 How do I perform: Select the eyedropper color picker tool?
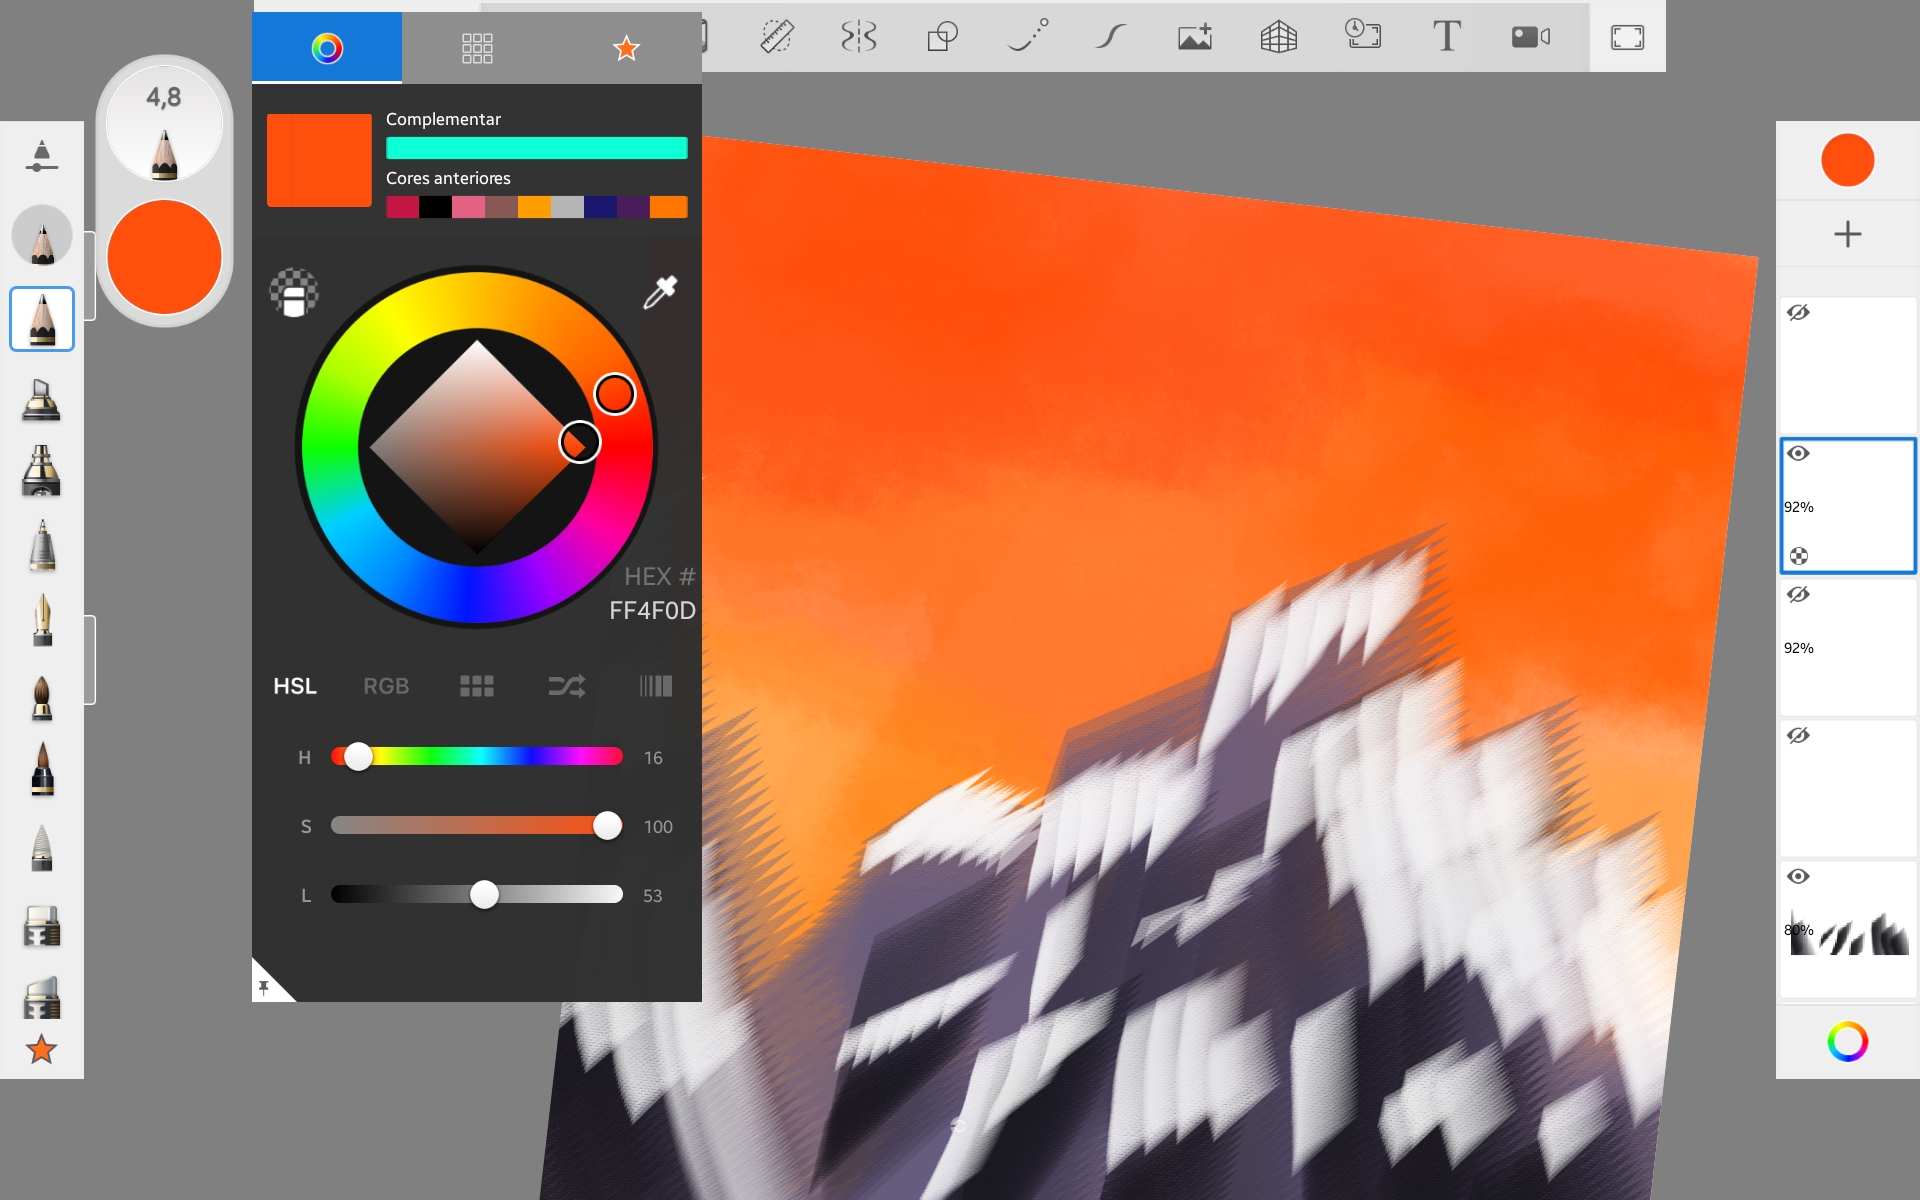point(660,292)
